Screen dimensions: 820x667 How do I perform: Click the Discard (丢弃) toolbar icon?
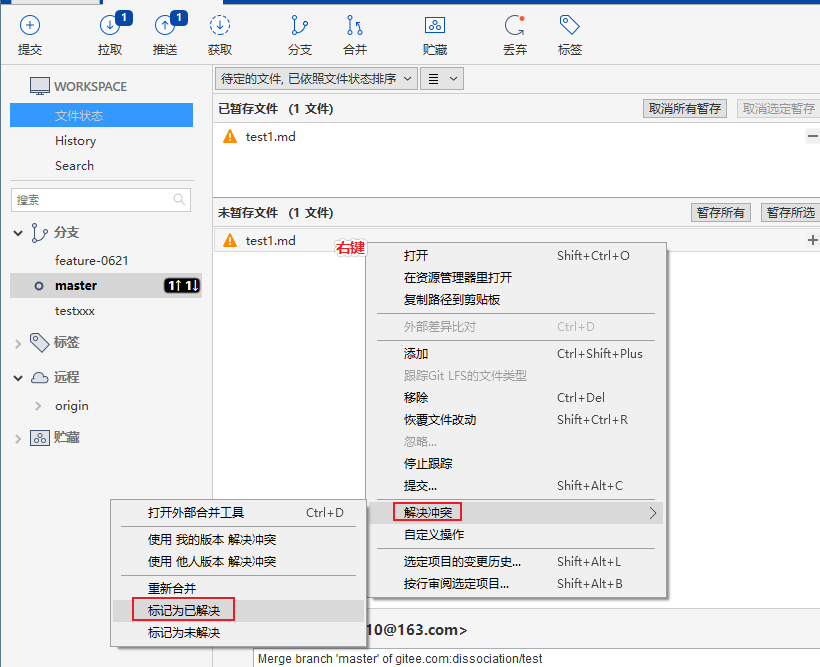point(515,34)
